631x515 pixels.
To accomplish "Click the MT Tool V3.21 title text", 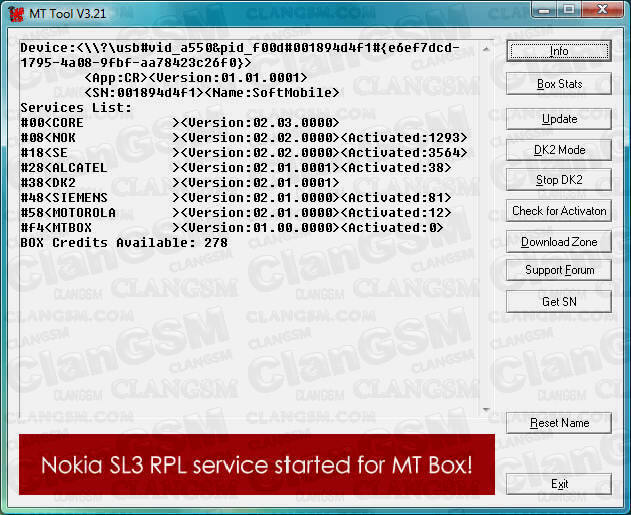I will 67,14.
